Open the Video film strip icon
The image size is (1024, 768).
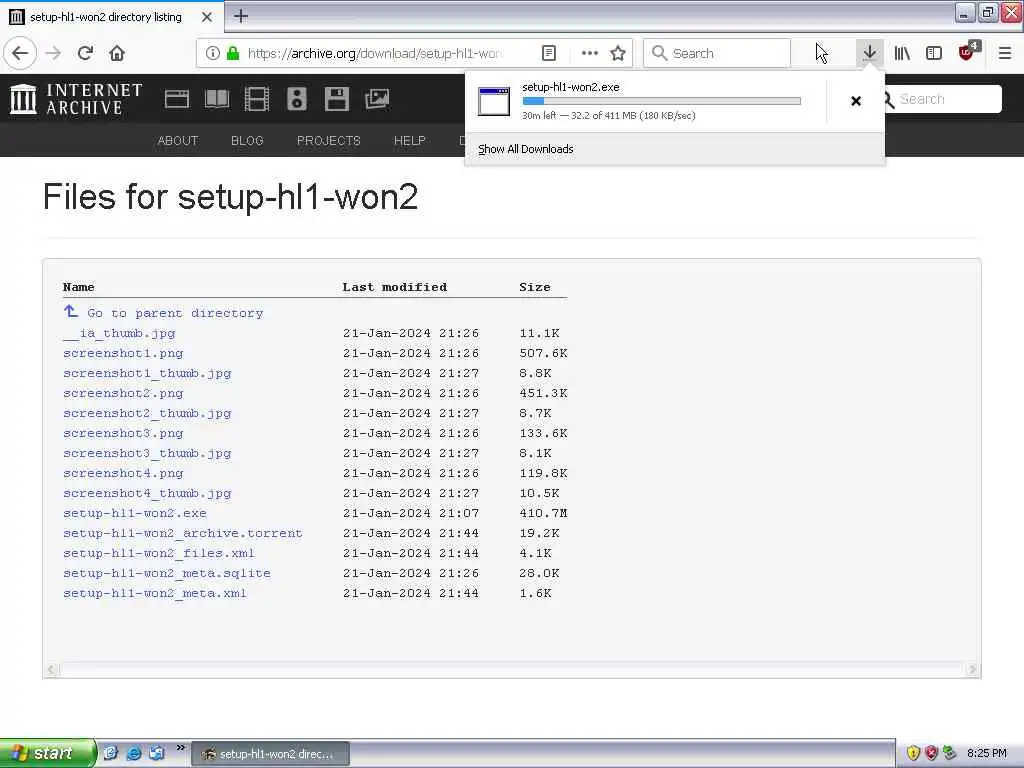coord(257,99)
